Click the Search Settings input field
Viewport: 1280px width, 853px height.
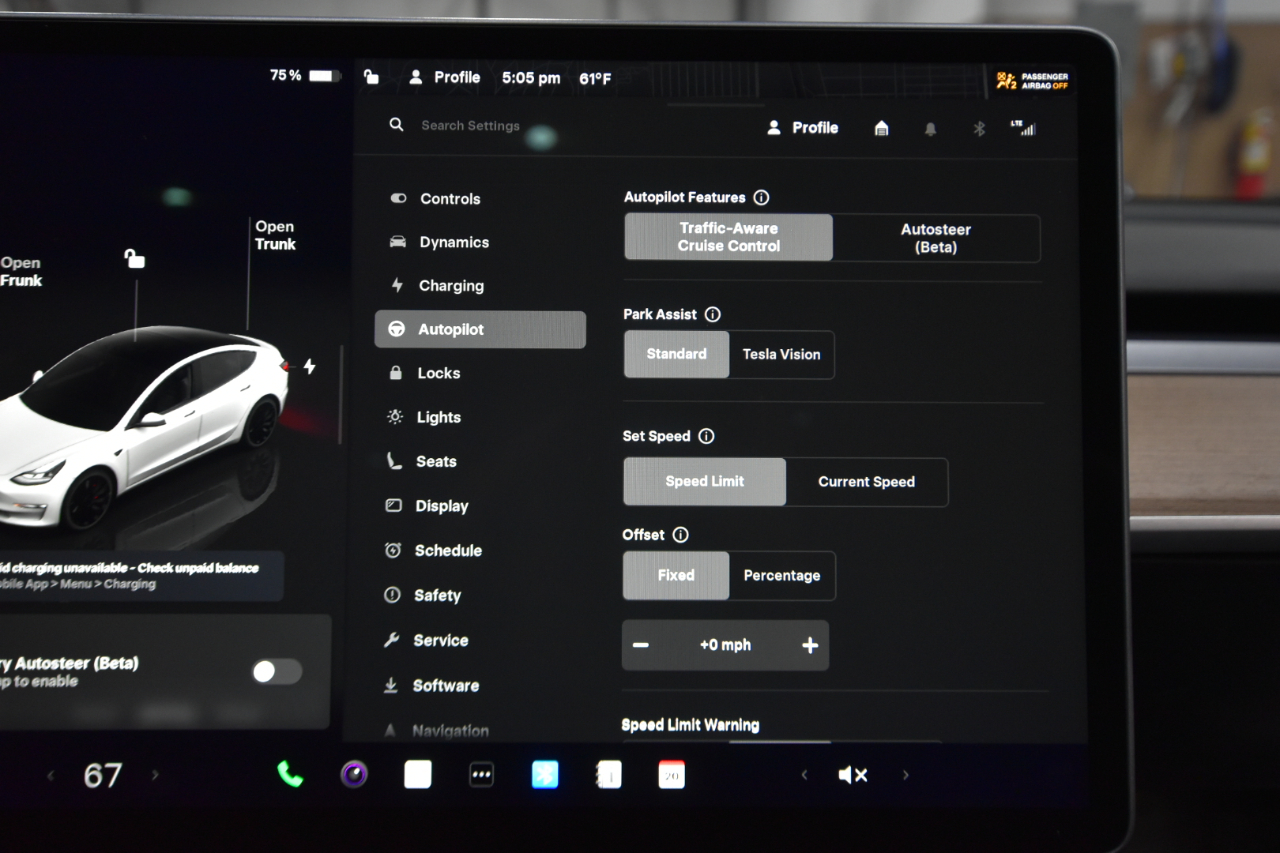tap(470, 126)
